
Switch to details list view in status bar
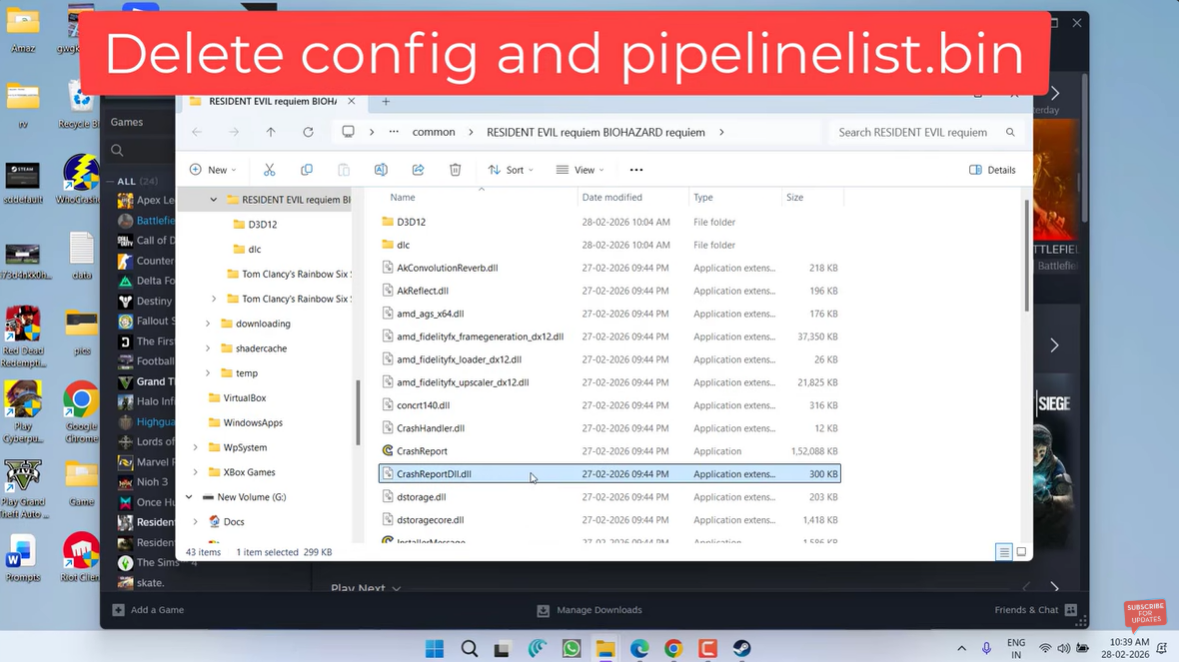[1004, 552]
